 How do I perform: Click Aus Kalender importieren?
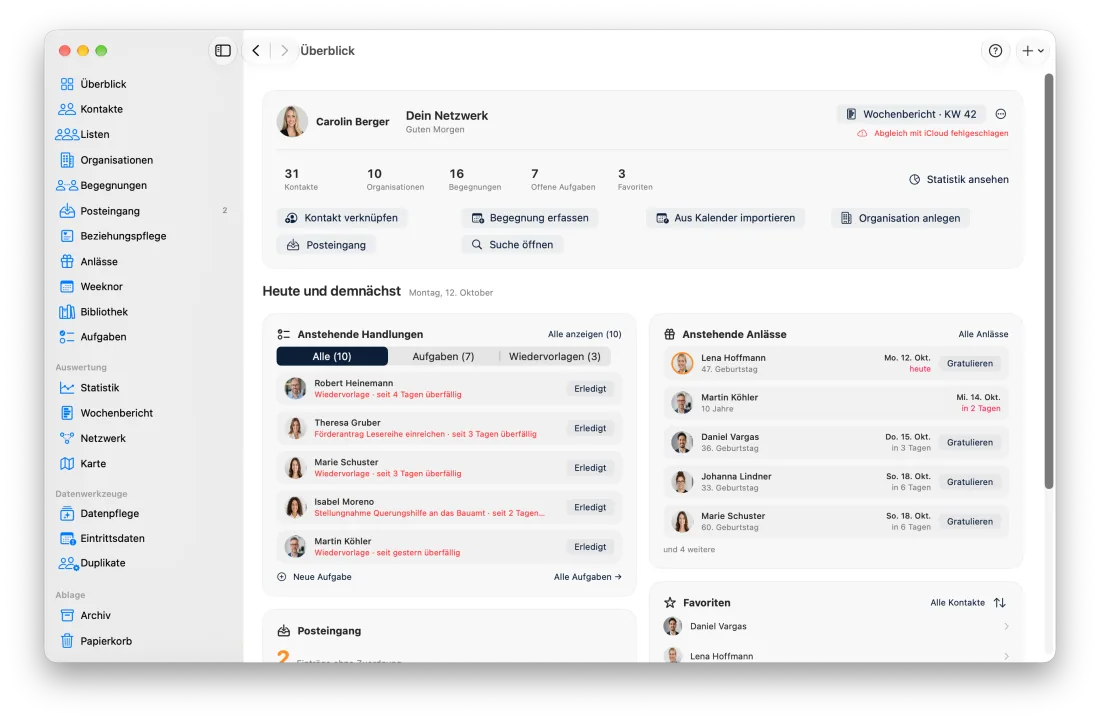[x=725, y=218]
